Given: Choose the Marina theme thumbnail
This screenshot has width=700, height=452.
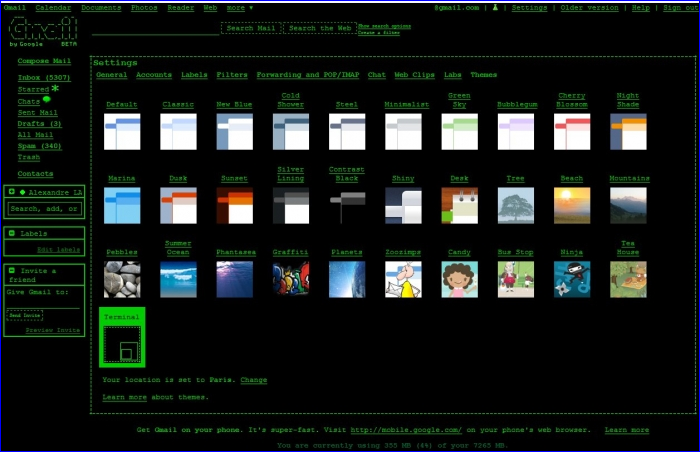Looking at the screenshot, I should [x=122, y=205].
